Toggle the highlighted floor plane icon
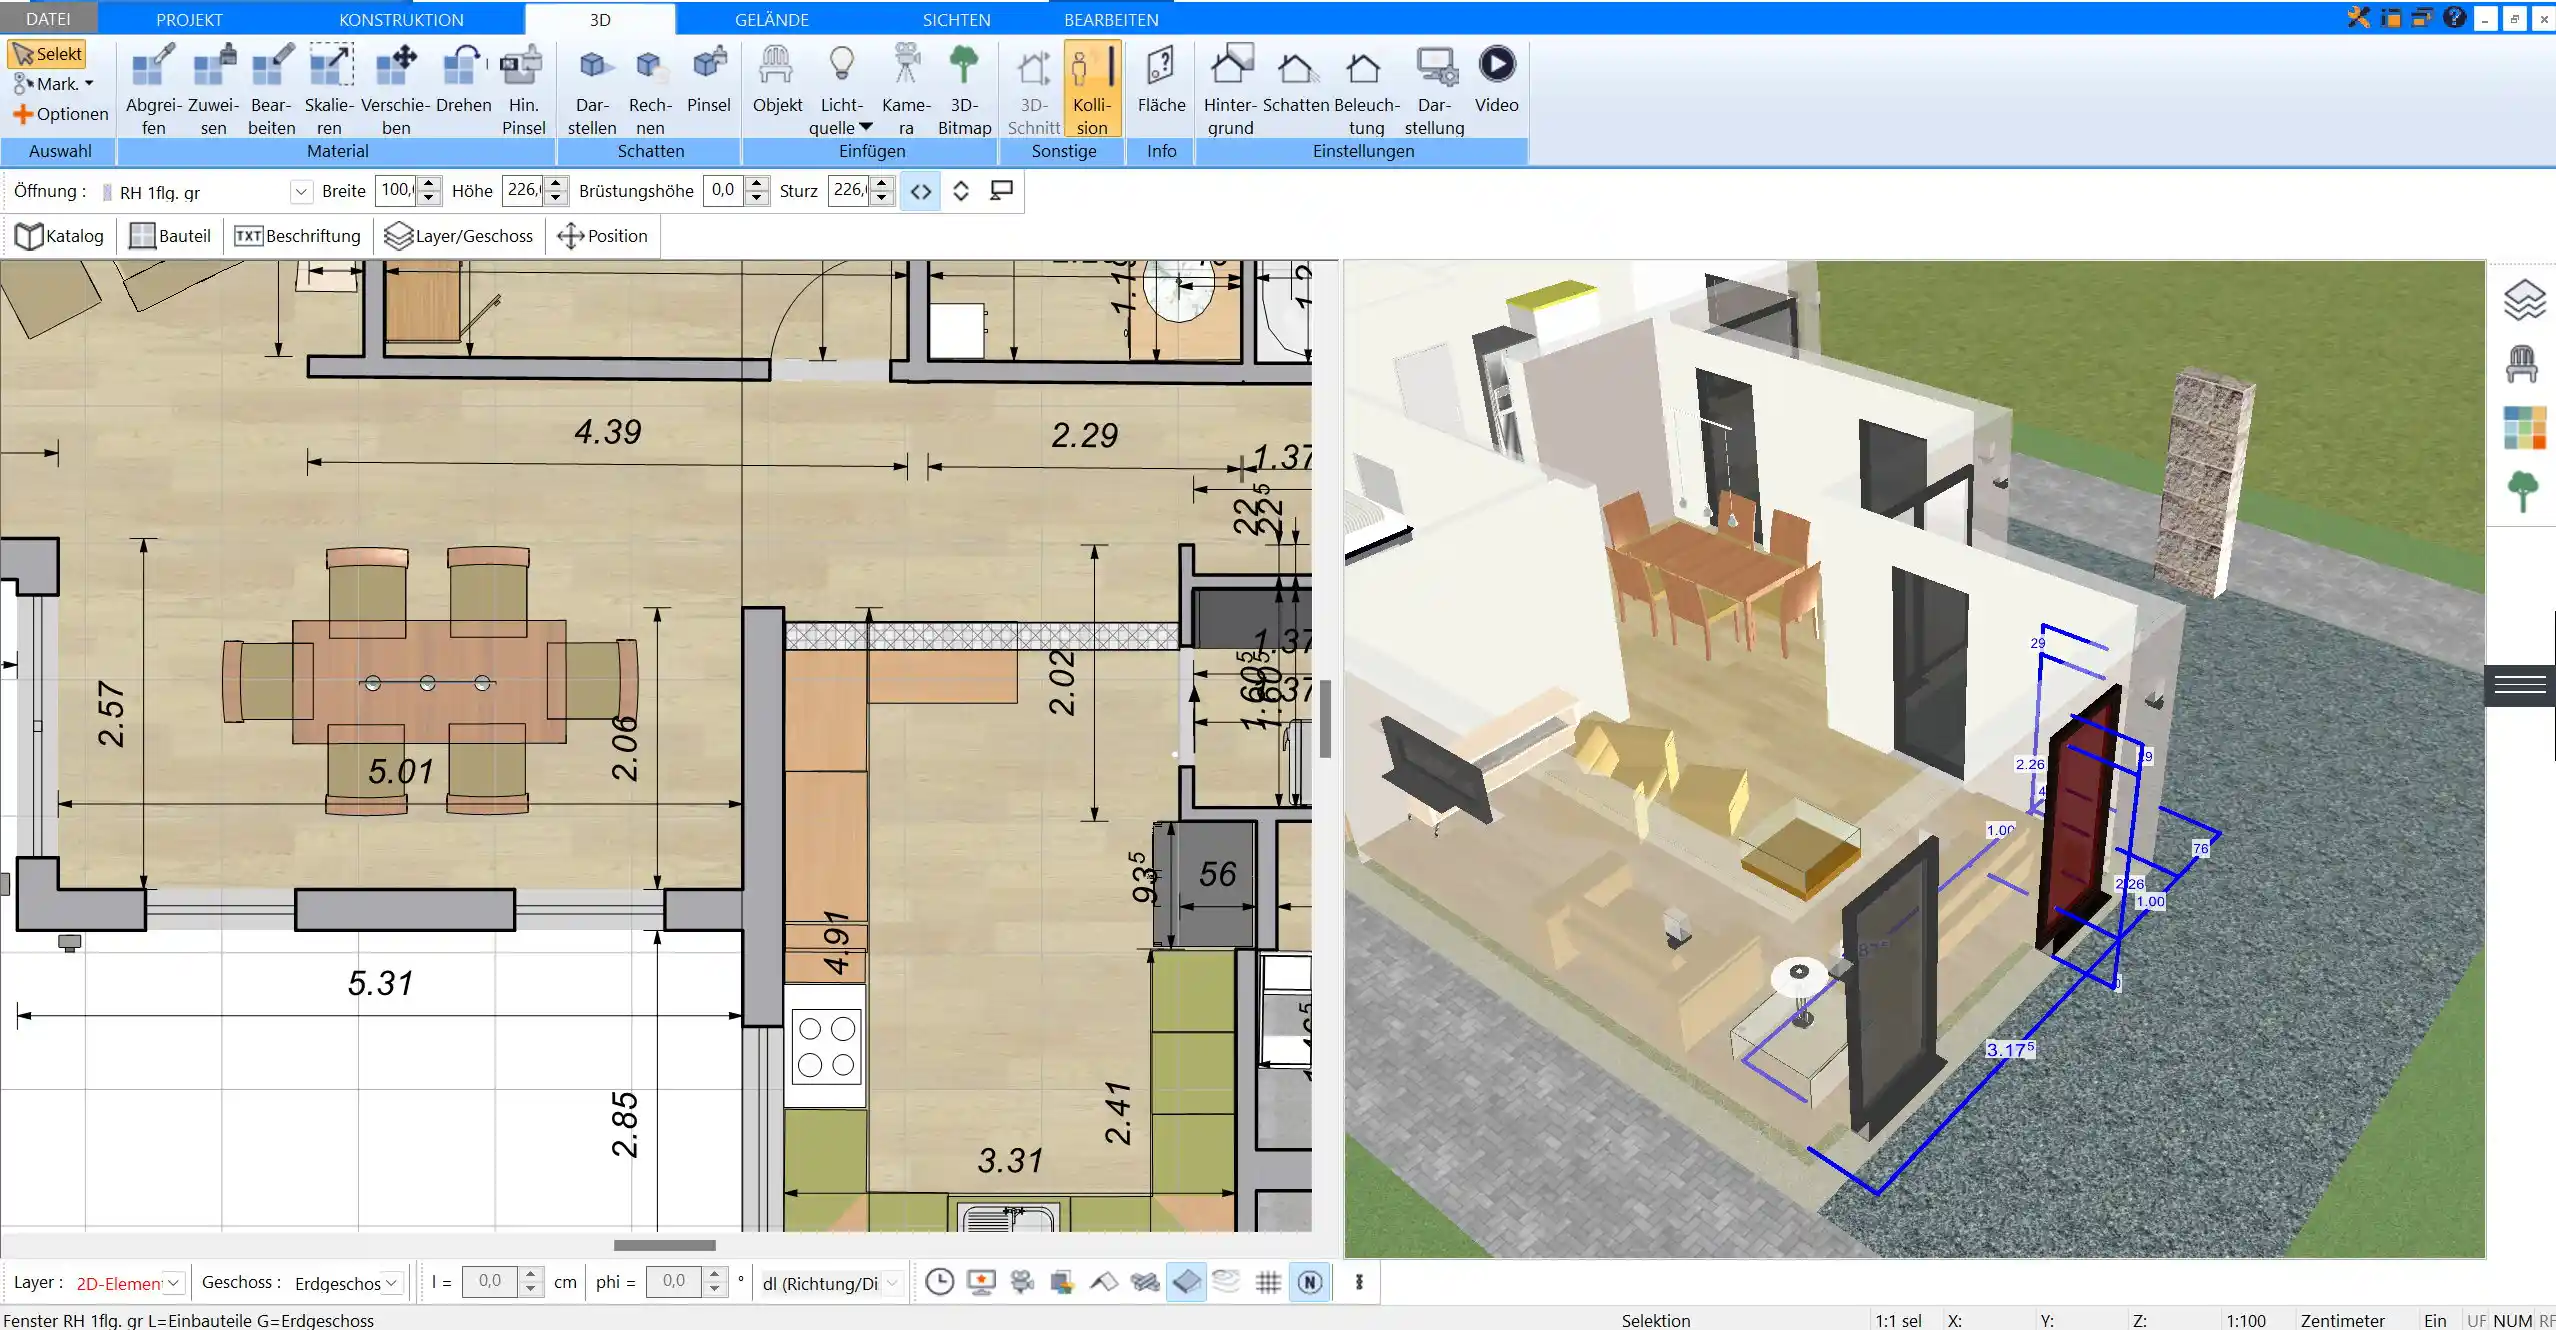The width and height of the screenshot is (2556, 1330). click(1186, 1282)
